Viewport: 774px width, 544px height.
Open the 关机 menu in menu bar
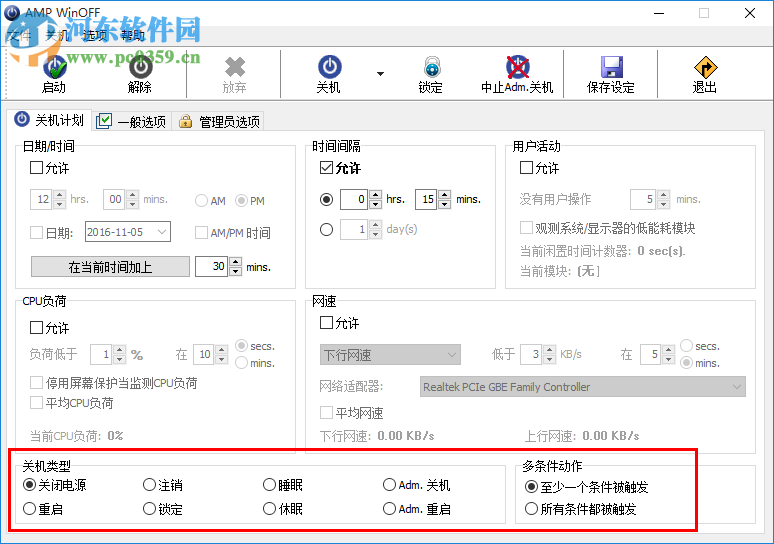pyautogui.click(x=57, y=35)
